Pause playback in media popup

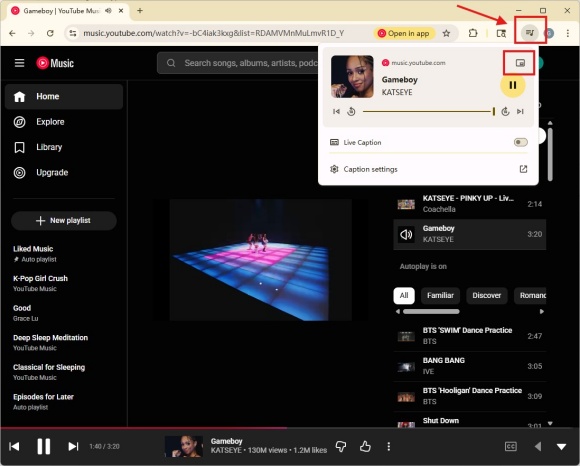513,85
